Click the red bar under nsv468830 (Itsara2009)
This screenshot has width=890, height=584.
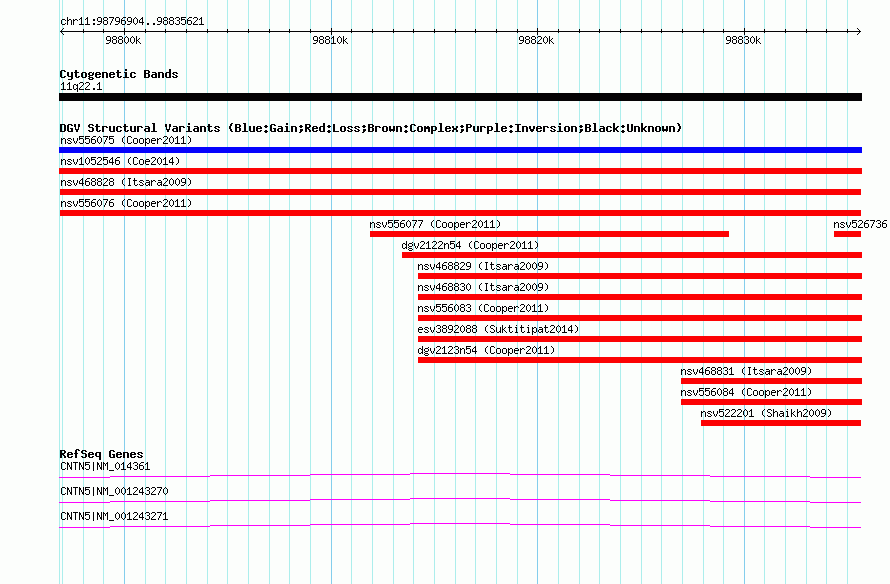pyautogui.click(x=640, y=297)
